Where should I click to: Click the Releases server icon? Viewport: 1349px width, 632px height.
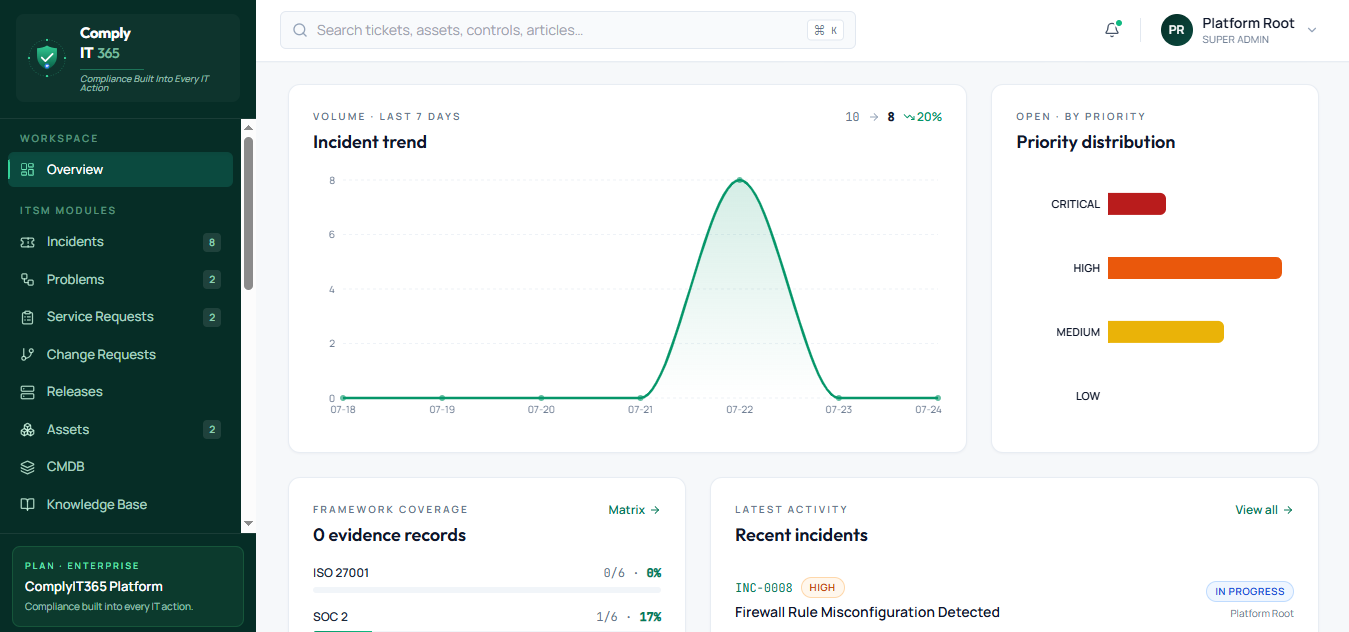point(28,392)
